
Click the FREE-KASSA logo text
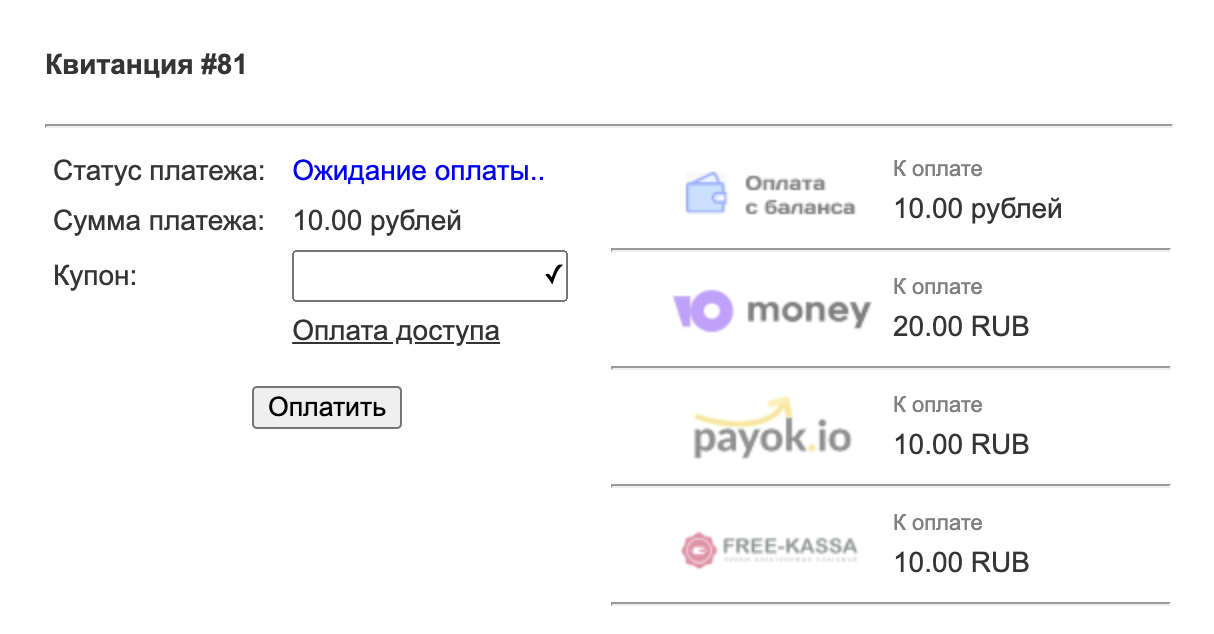coord(789,547)
